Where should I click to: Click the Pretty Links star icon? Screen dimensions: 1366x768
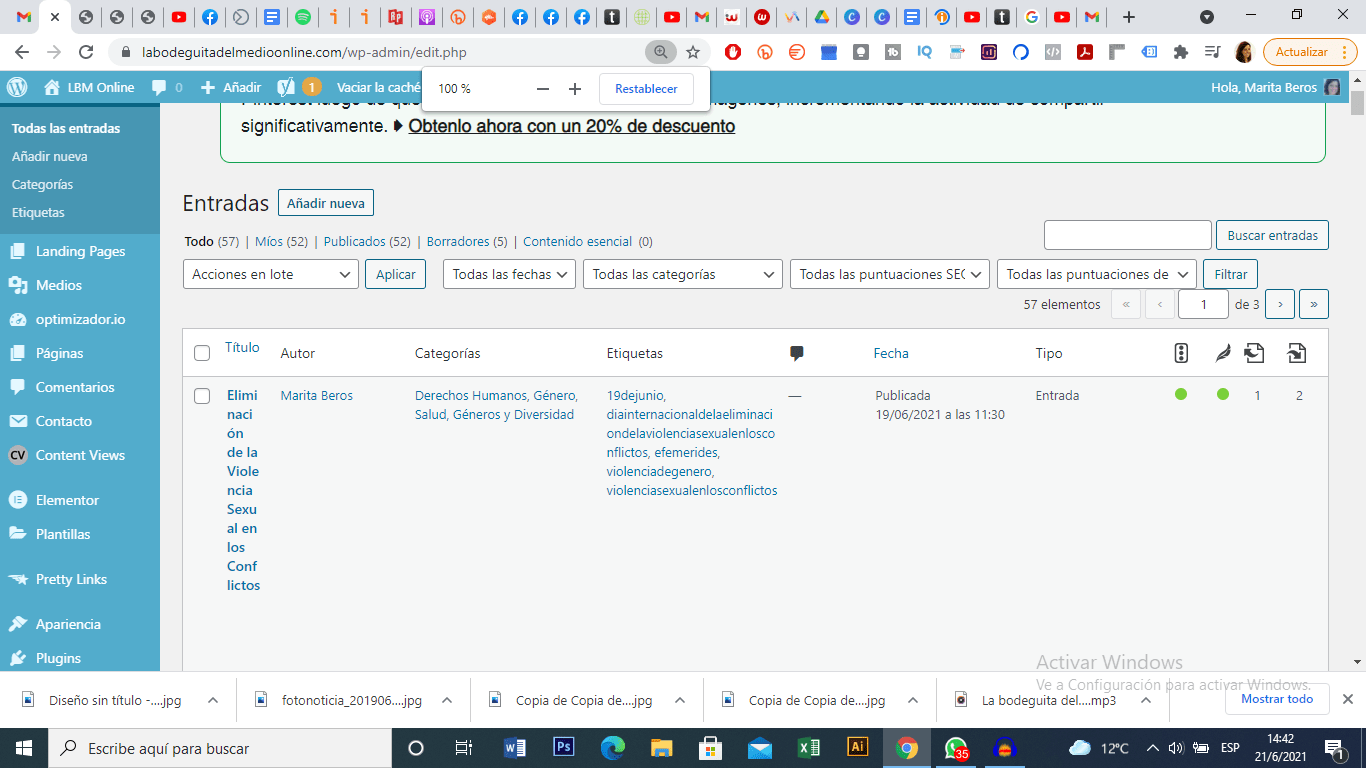17,579
